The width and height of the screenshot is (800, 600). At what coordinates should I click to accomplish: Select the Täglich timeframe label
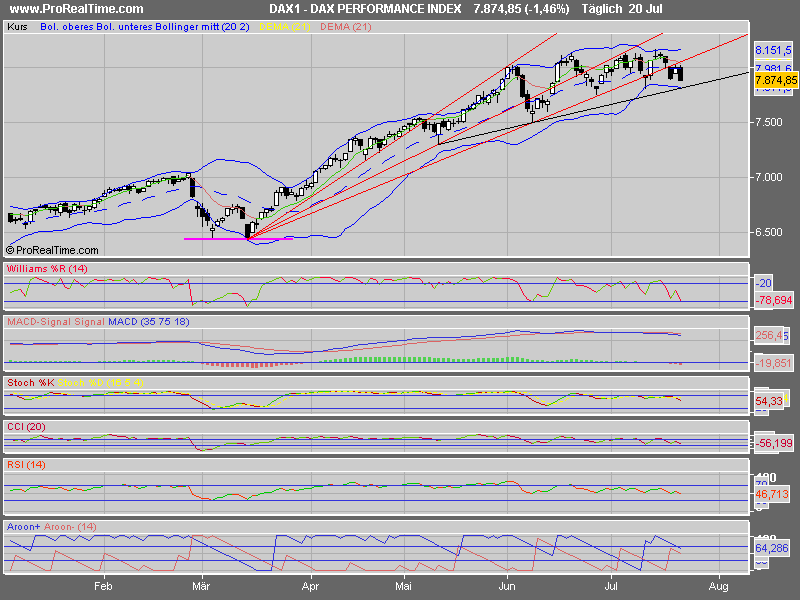tap(602, 9)
